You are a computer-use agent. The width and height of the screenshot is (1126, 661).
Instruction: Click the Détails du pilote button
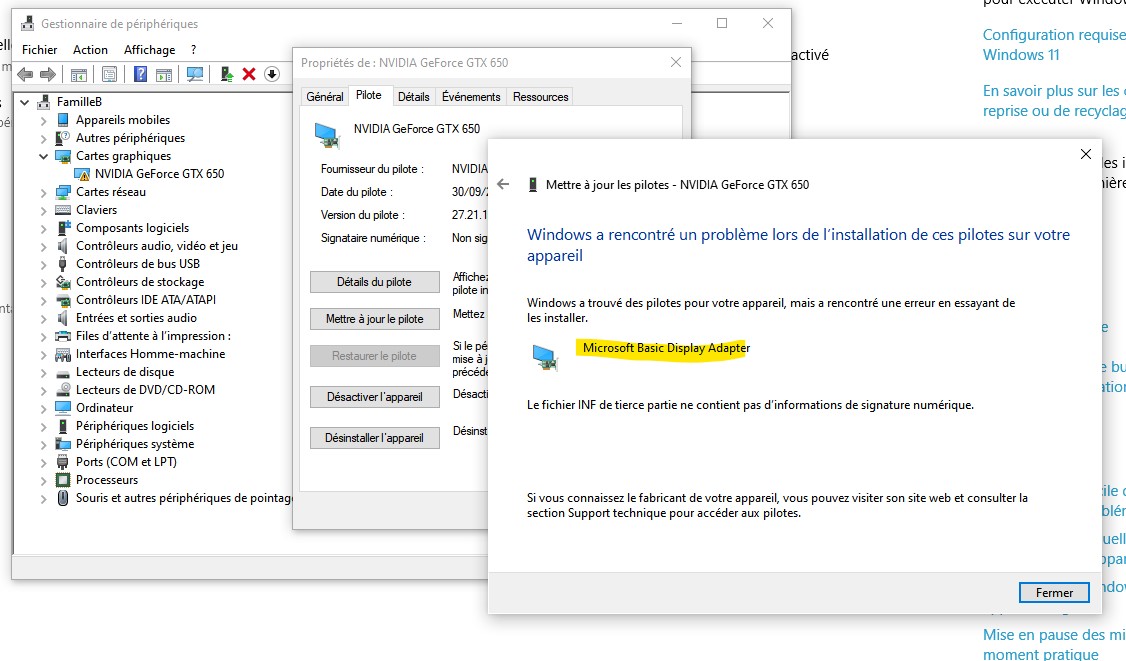(x=374, y=282)
